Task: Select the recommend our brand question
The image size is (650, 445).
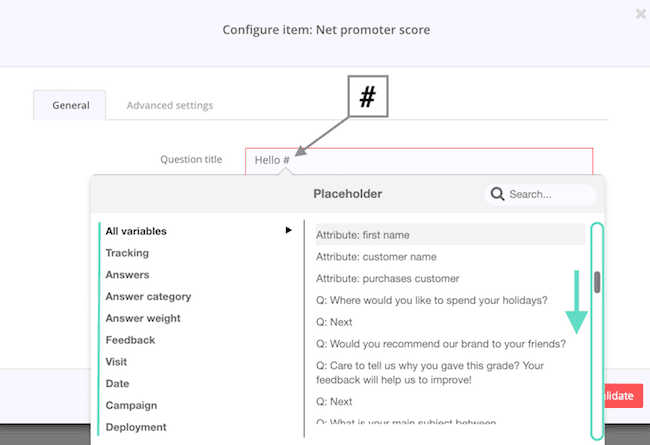Action: tap(441, 344)
